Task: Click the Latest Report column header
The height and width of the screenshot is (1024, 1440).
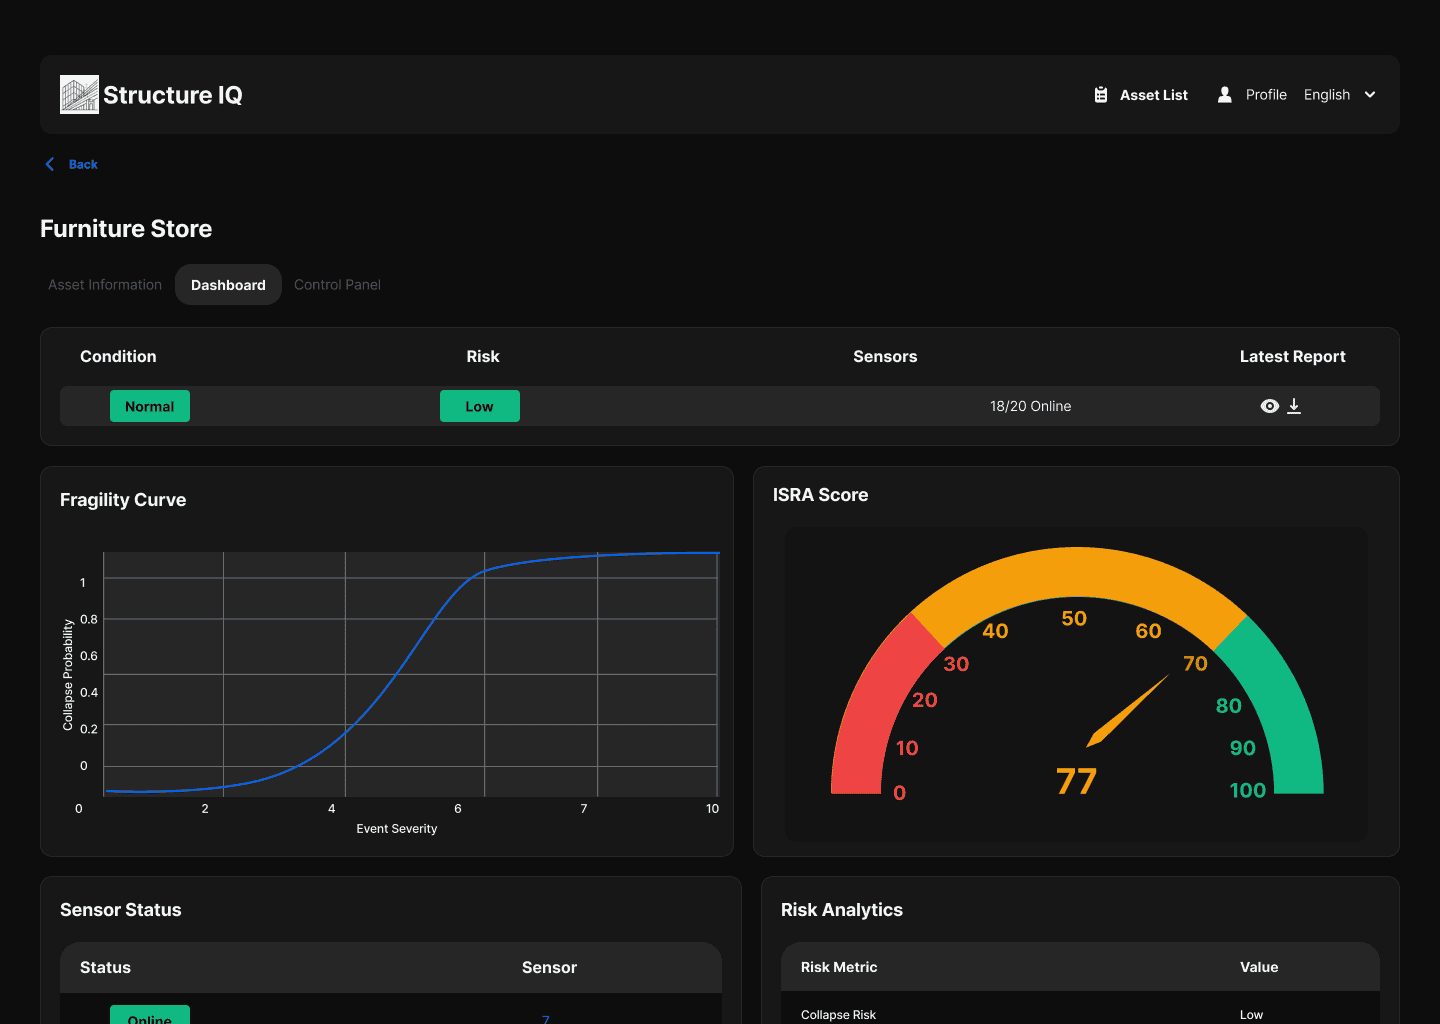Action: click(x=1292, y=357)
